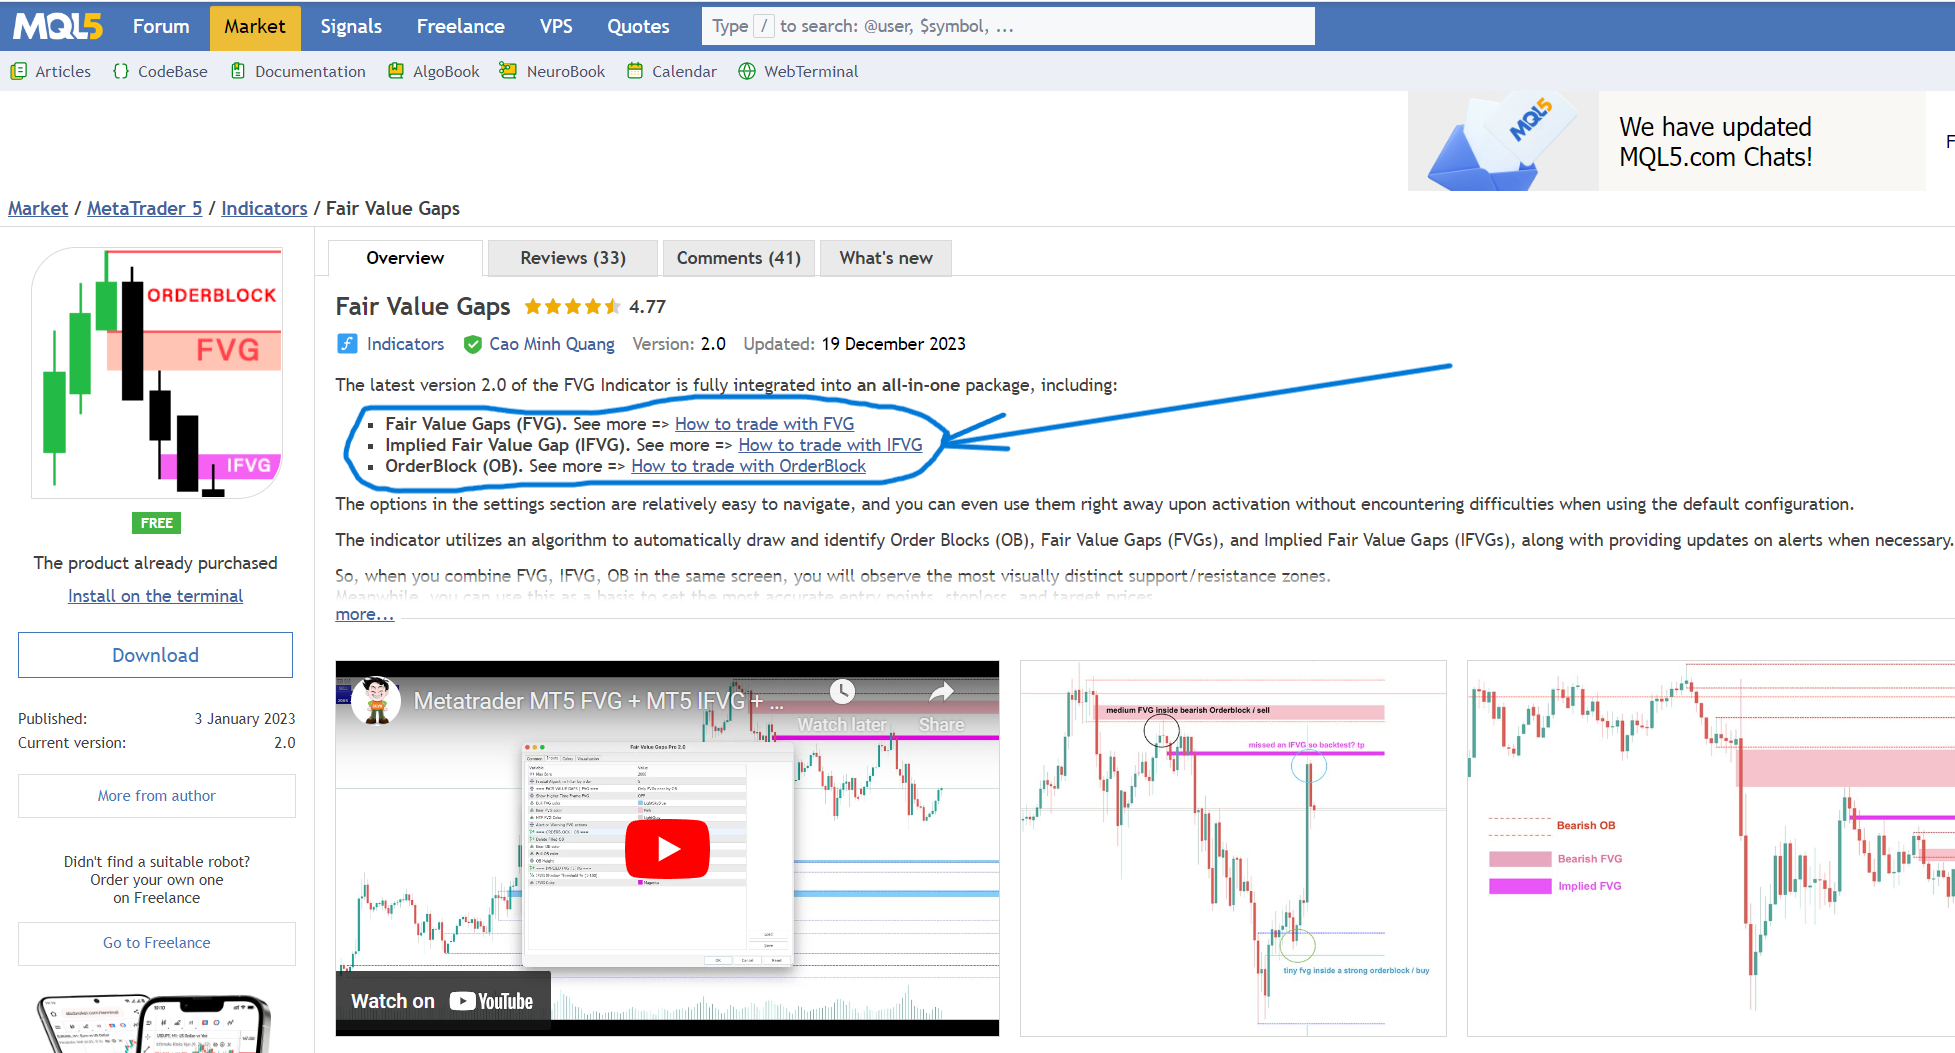This screenshot has height=1053, width=1955.
Task: Open the CodeBase brackets icon
Action: 121,71
